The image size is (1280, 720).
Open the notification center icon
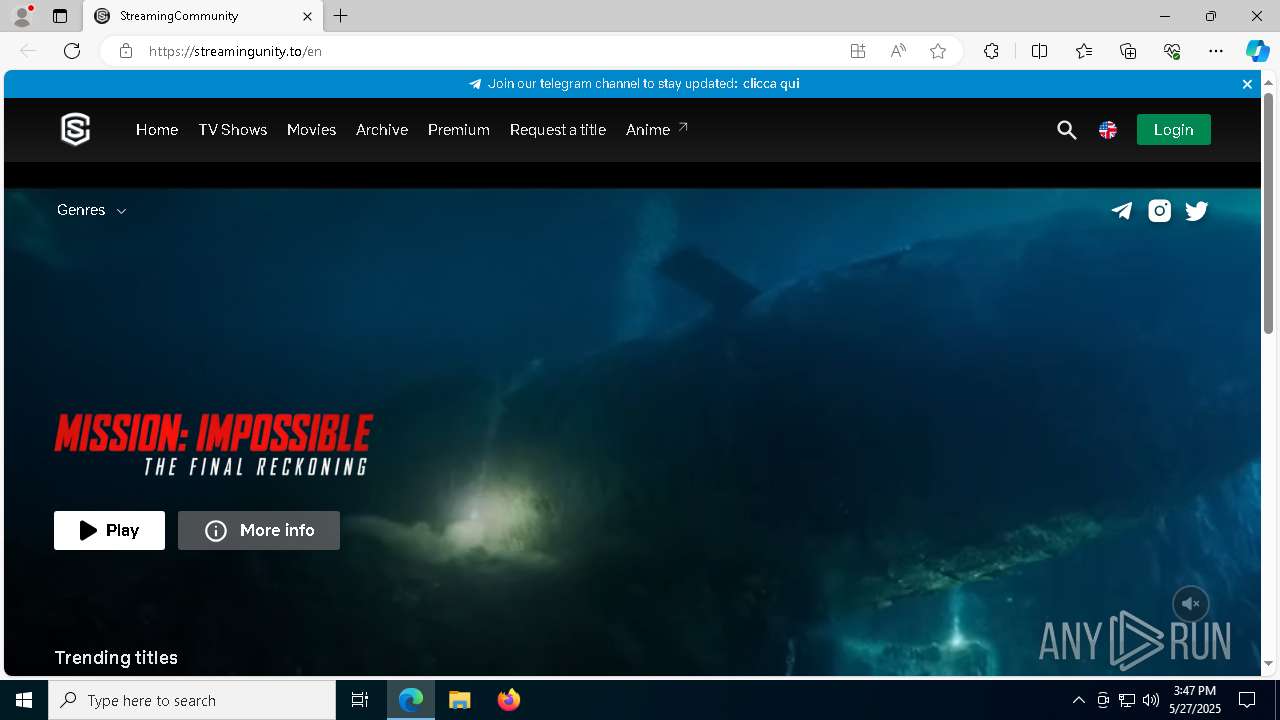point(1247,700)
